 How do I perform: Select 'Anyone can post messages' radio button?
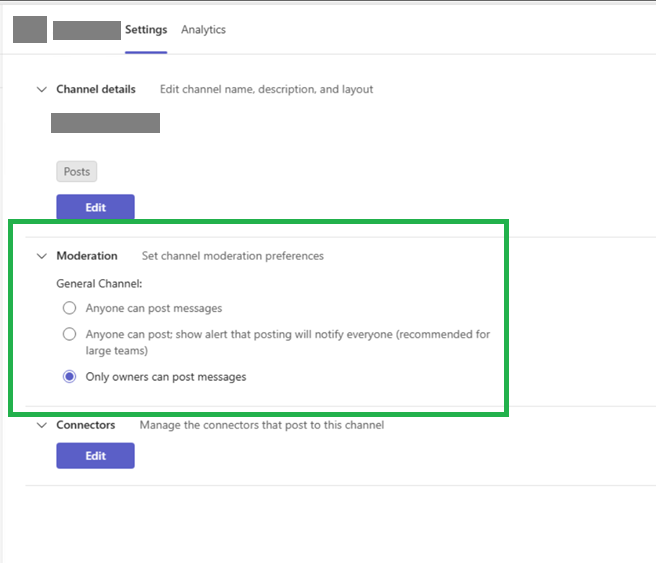[x=69, y=308]
